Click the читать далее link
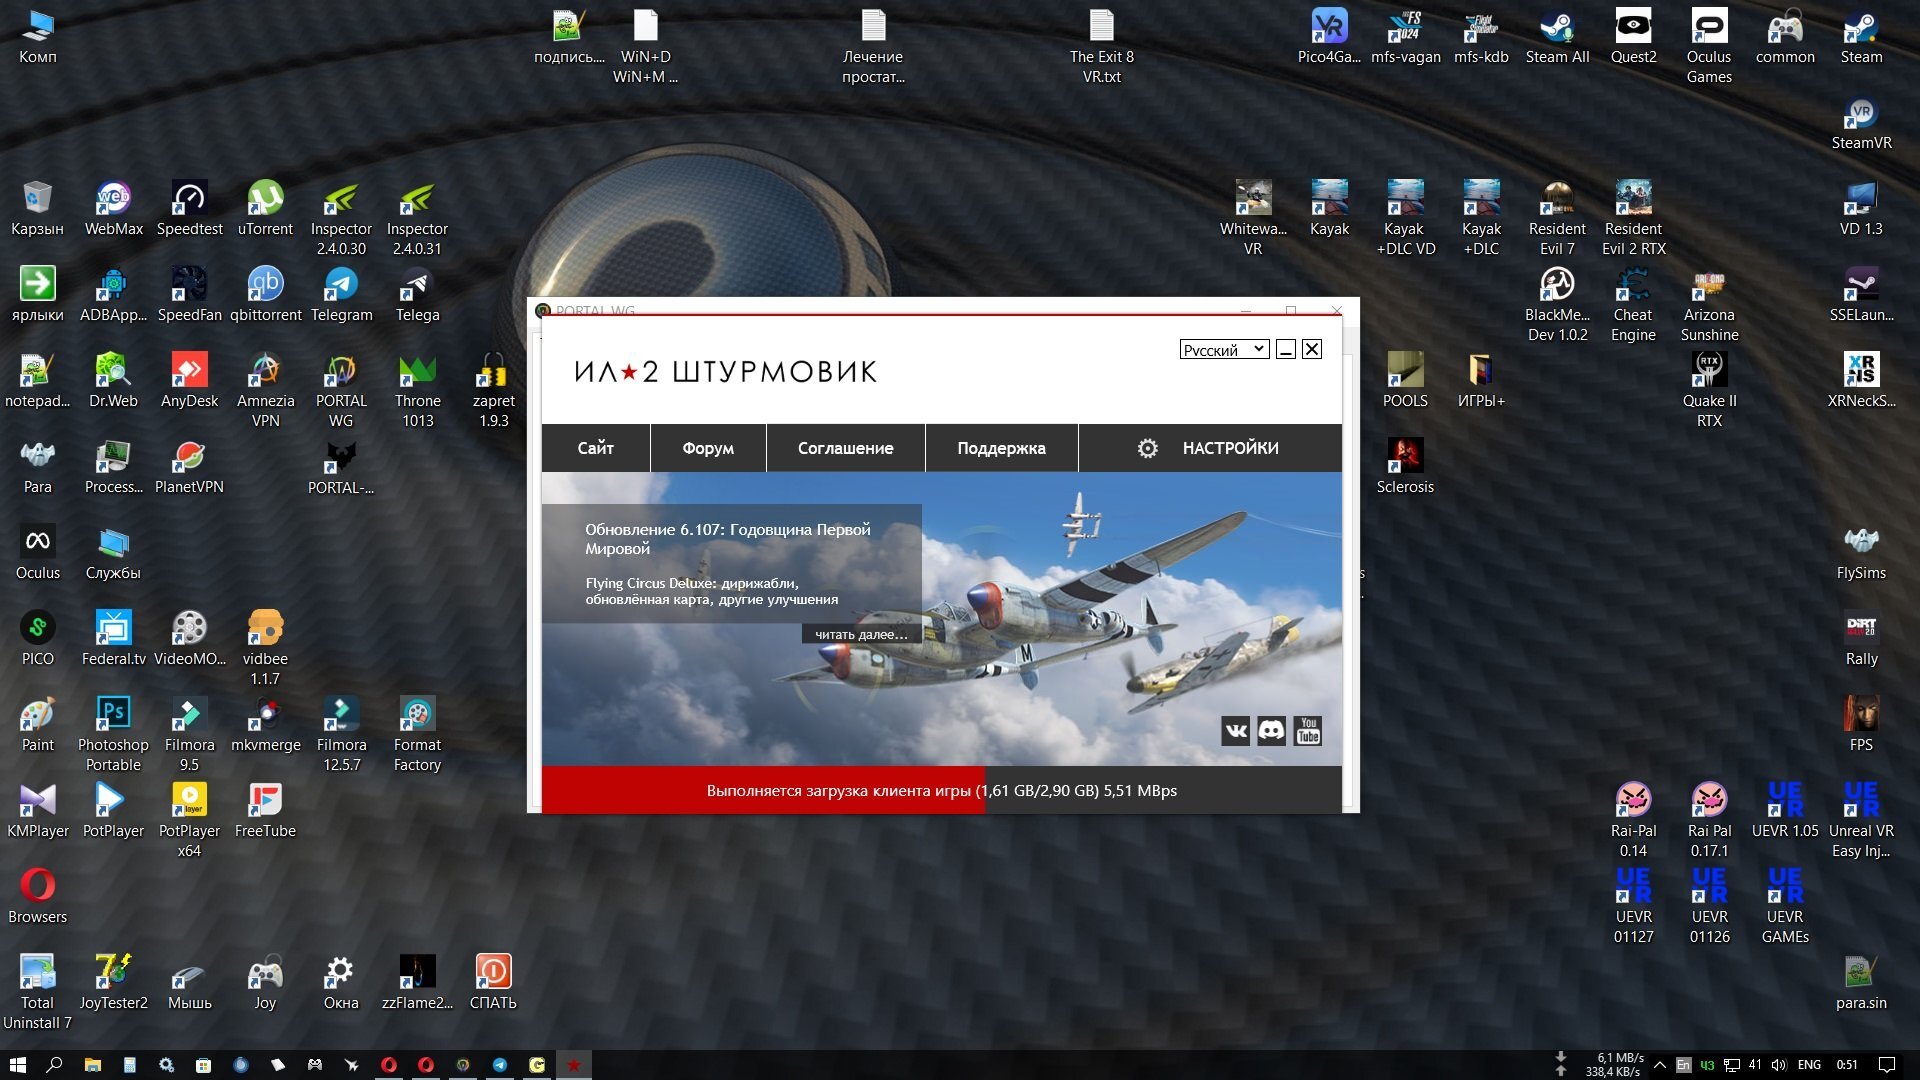Image resolution: width=1920 pixels, height=1080 pixels. pyautogui.click(x=861, y=634)
